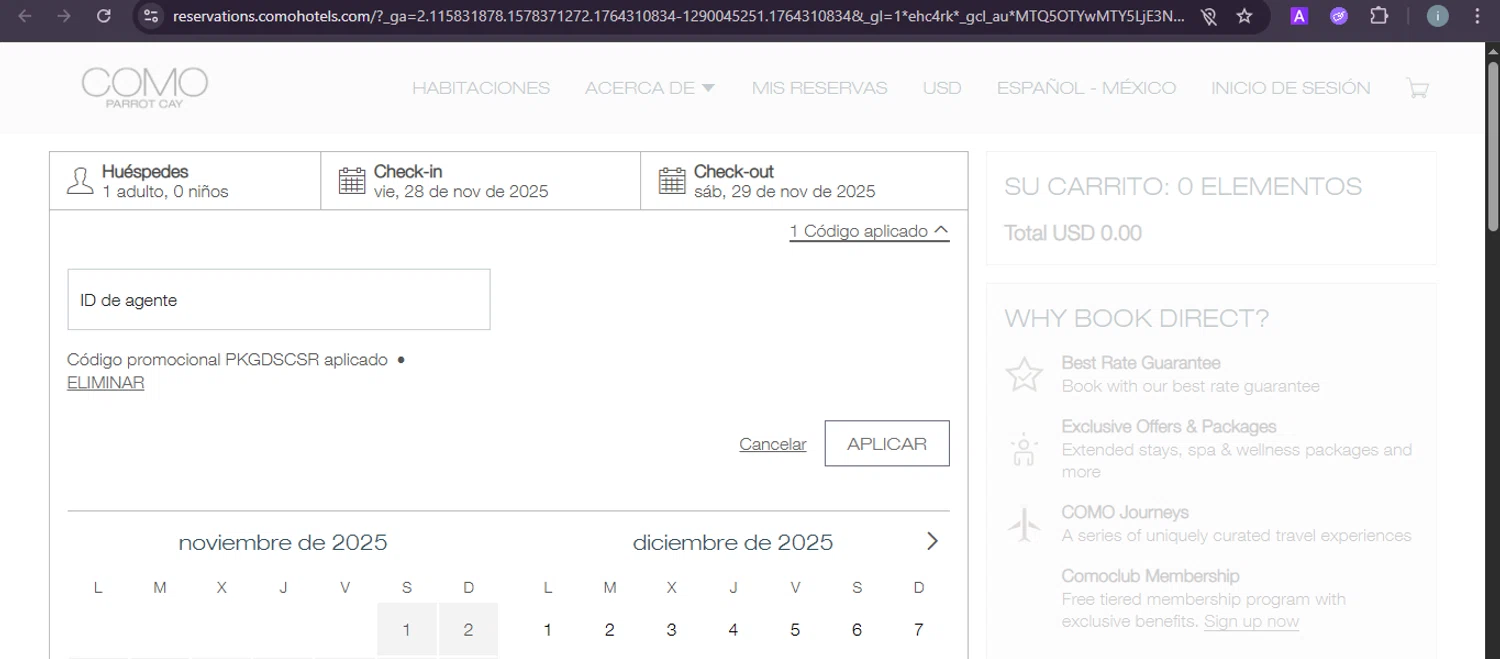
Task: Select December 3 in the calendar
Action: (672, 630)
